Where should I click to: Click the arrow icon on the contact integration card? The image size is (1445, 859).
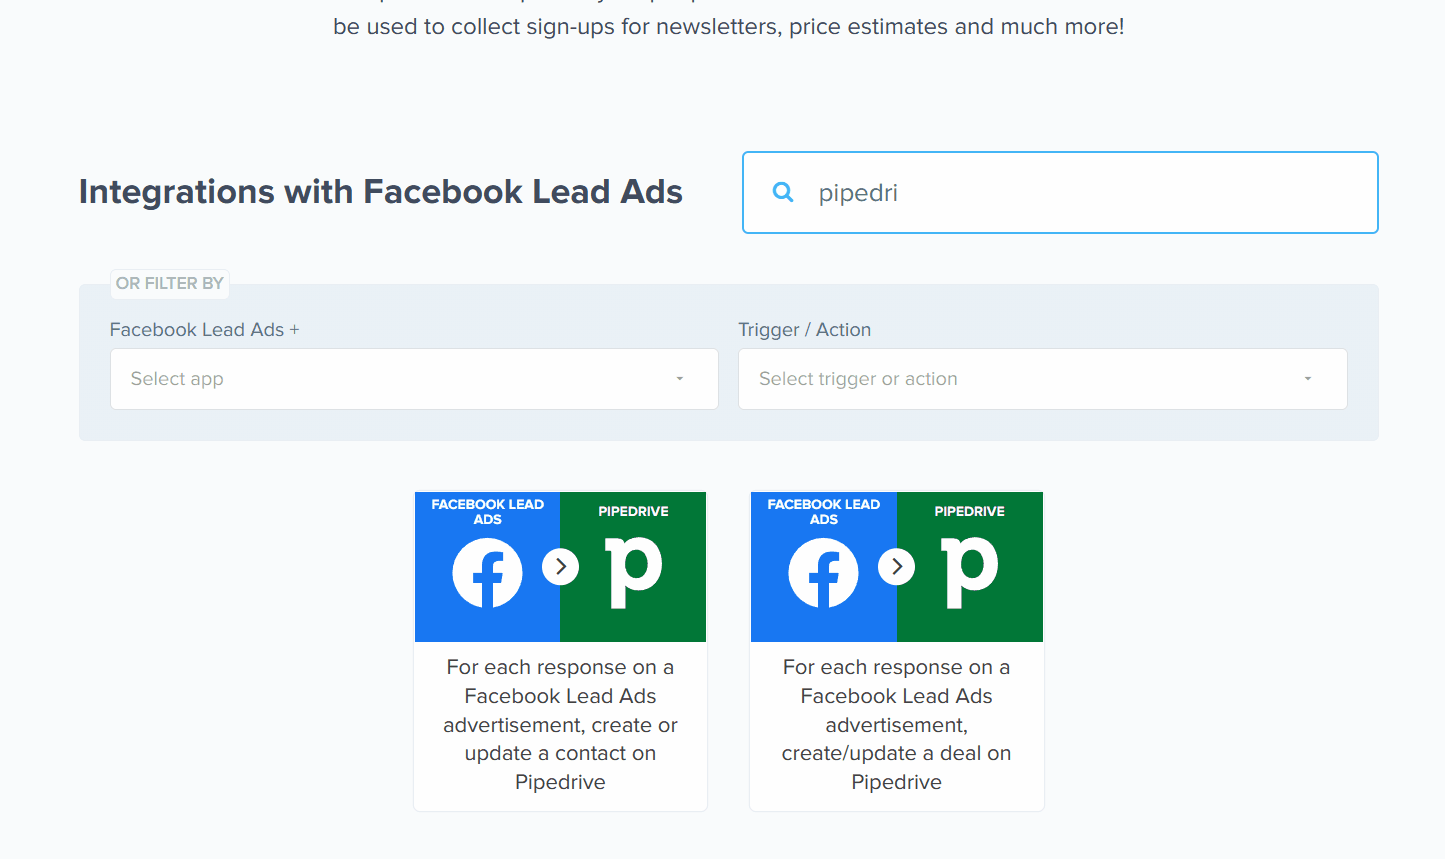pos(561,567)
